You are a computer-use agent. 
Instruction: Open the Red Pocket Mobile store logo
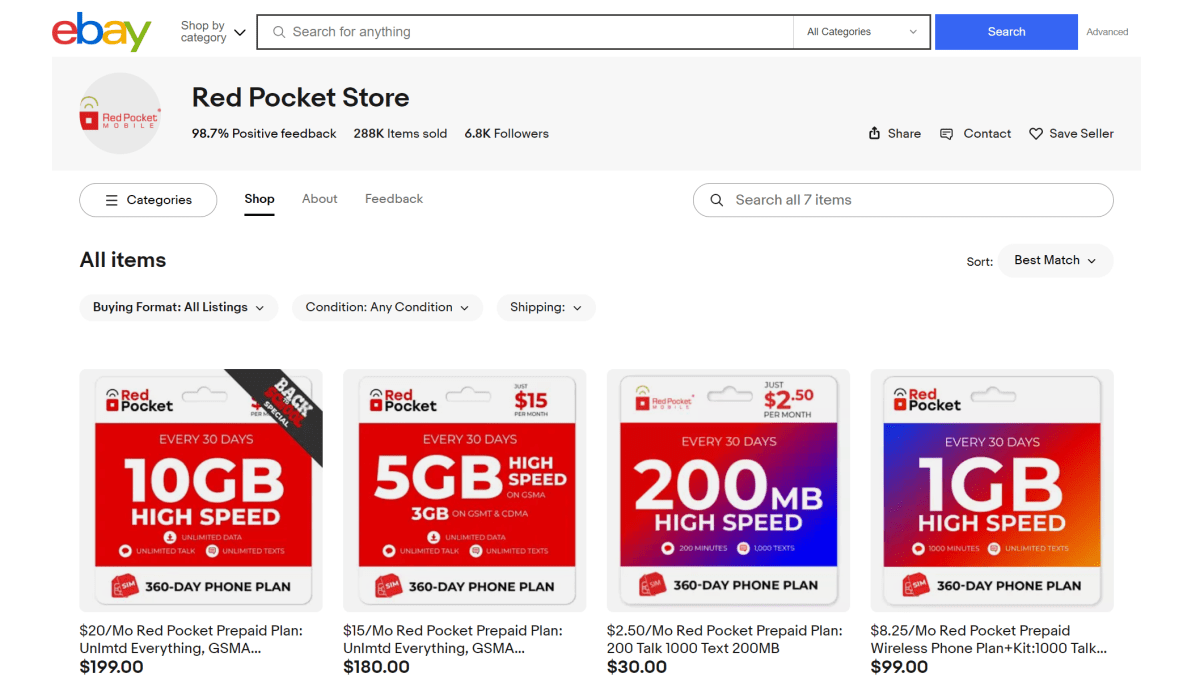(120, 113)
